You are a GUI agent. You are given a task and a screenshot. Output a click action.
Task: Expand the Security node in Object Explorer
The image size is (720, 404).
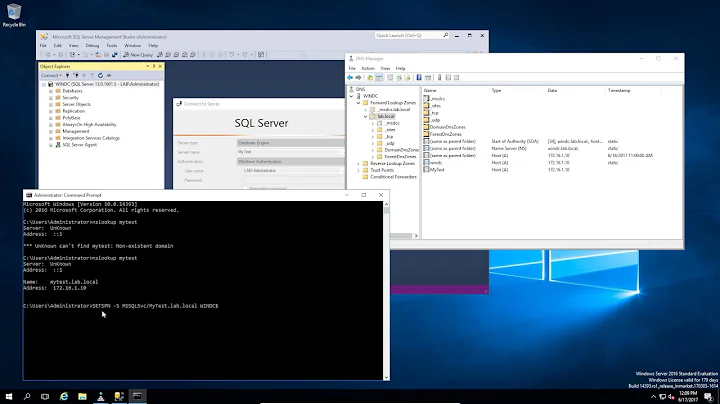51,98
